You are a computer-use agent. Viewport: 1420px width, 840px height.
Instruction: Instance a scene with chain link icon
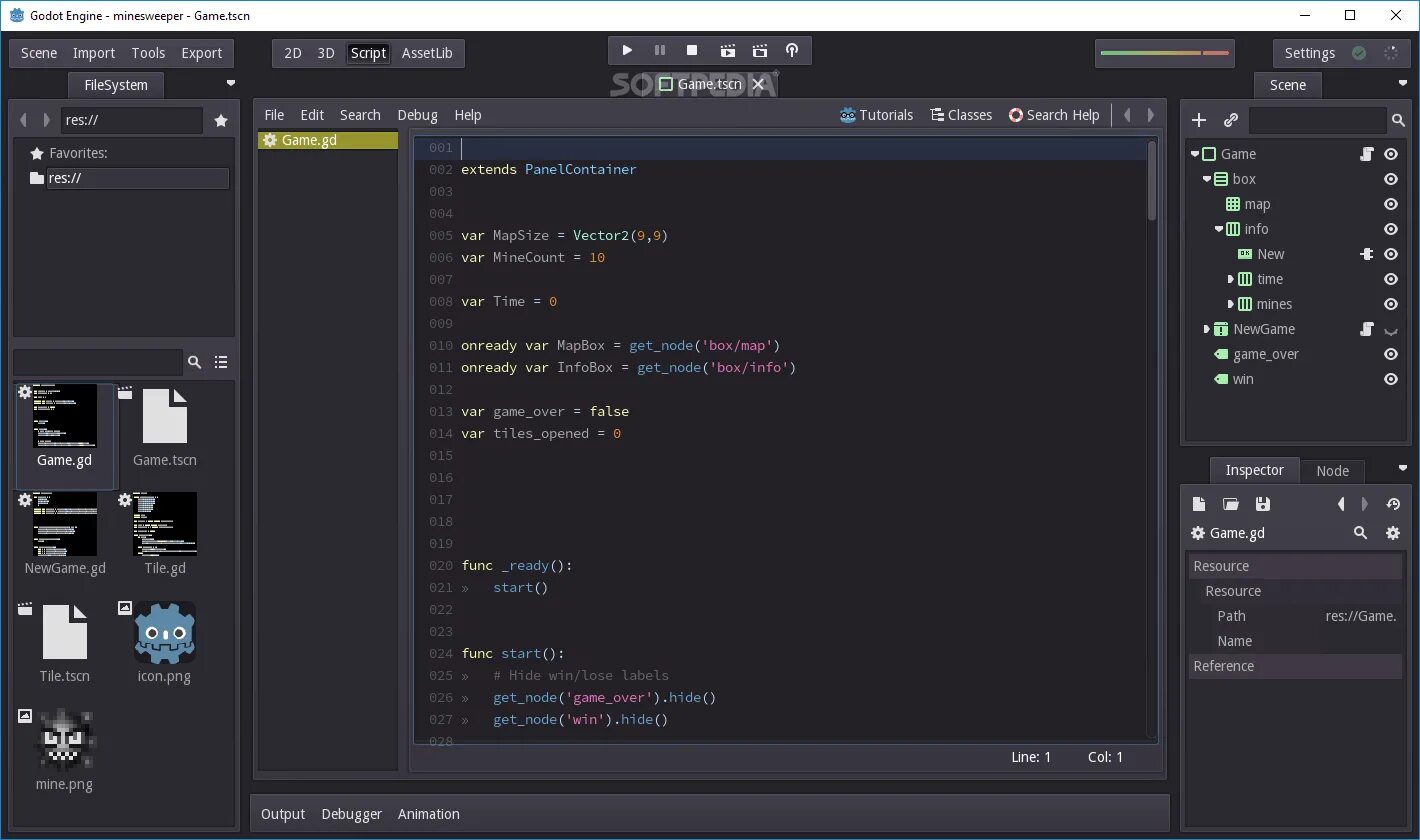(1231, 120)
